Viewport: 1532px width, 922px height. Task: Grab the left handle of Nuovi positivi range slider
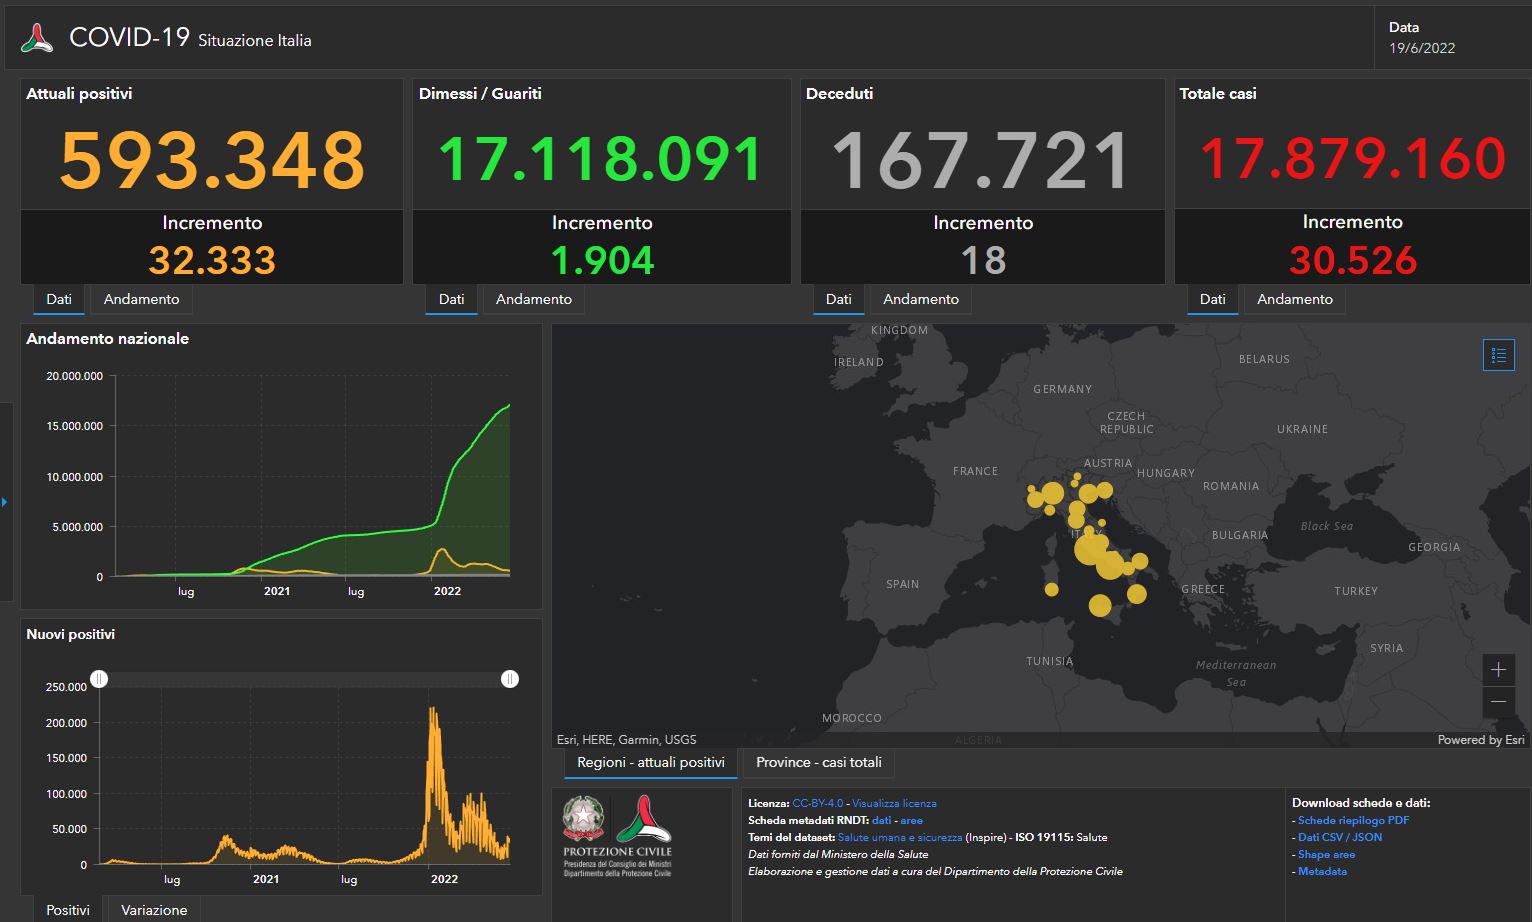[99, 679]
